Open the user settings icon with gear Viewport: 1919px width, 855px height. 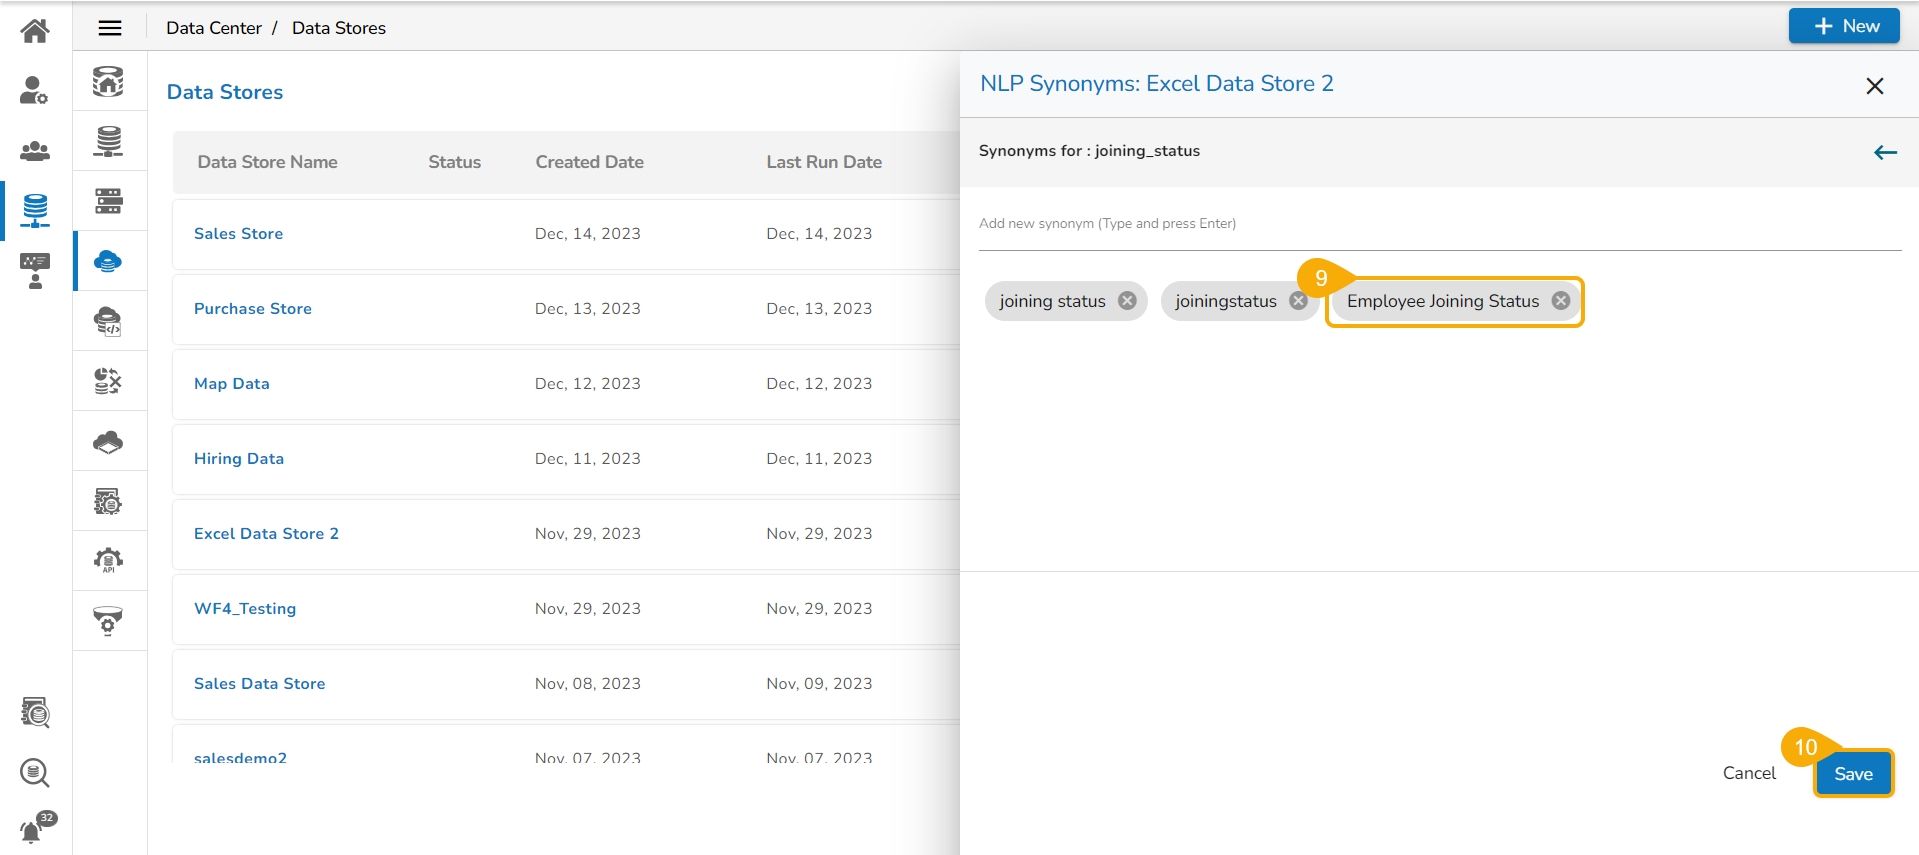[35, 90]
